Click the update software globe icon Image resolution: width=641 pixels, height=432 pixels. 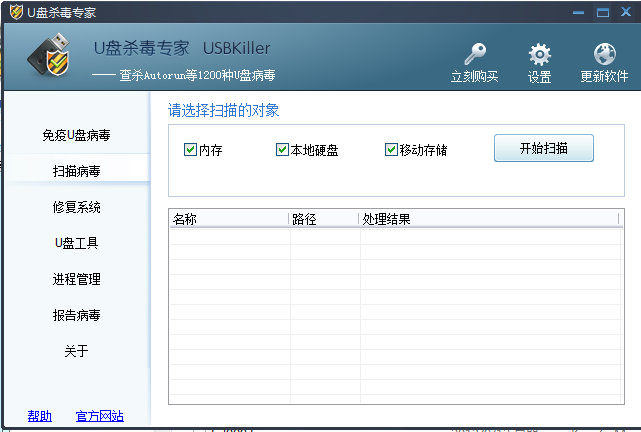point(604,55)
